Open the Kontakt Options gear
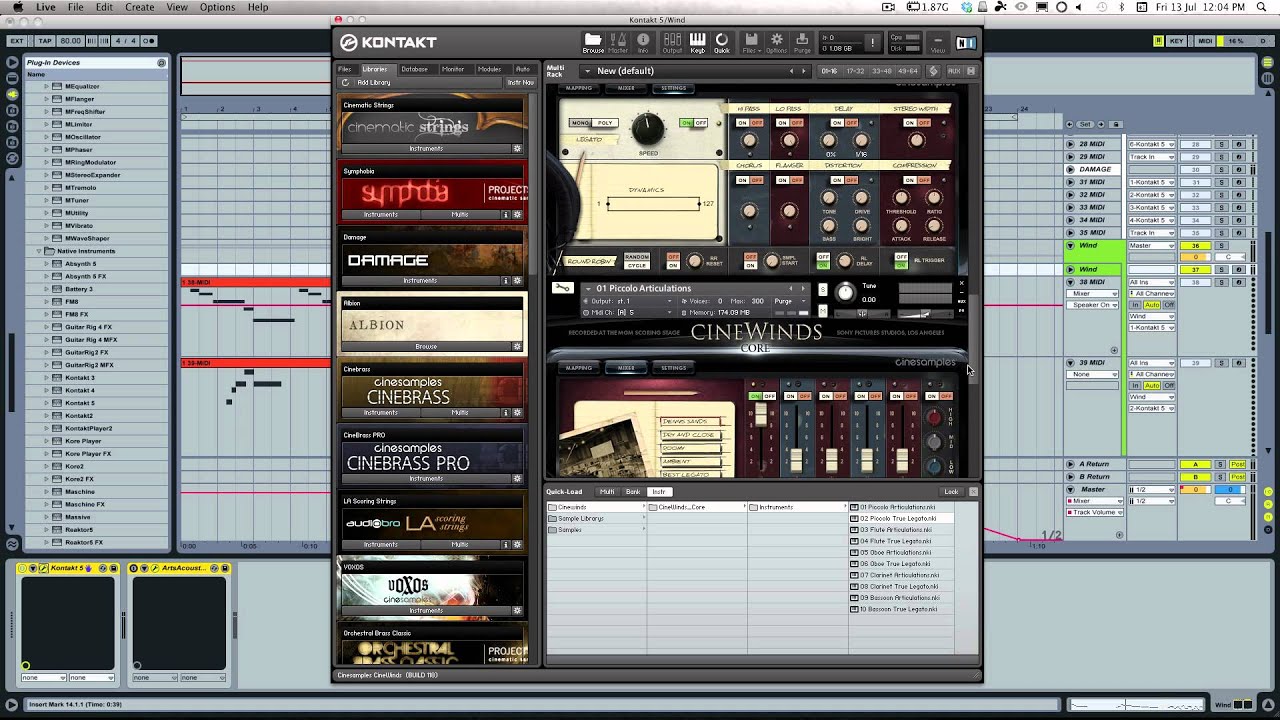Screen dimensions: 1280x720 click(777, 42)
